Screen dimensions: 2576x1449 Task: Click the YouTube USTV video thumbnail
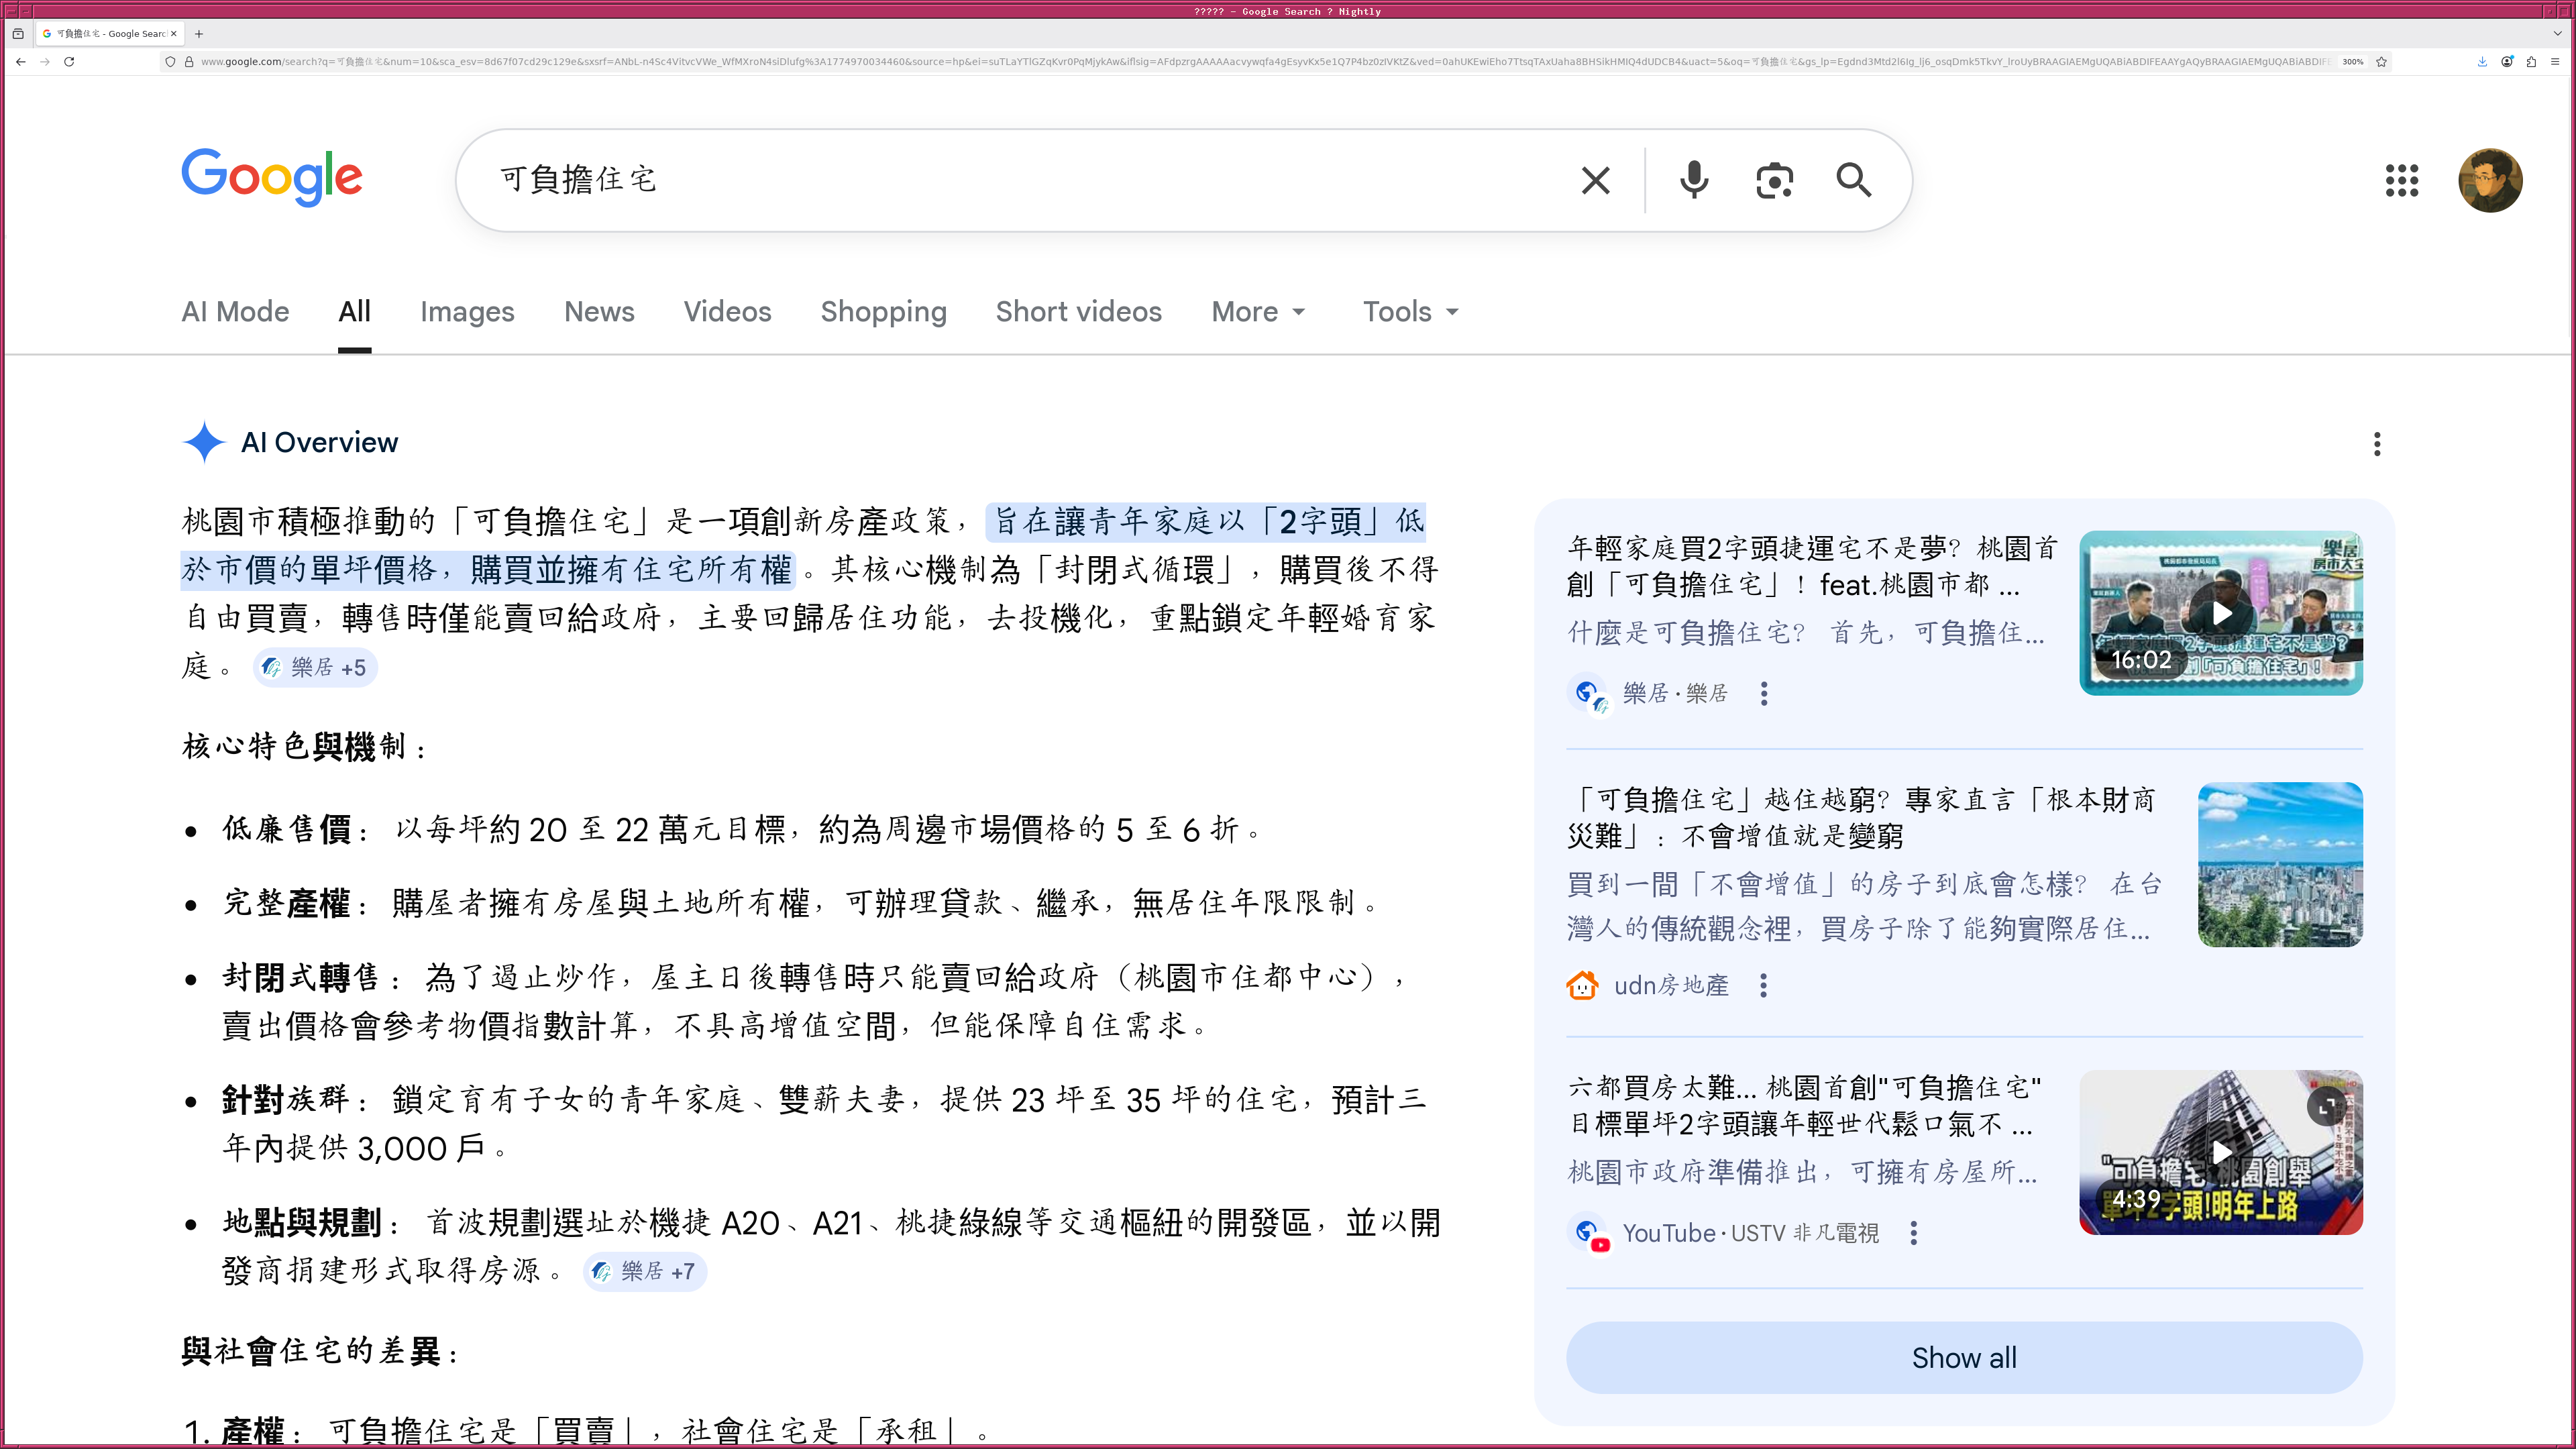click(2220, 1152)
